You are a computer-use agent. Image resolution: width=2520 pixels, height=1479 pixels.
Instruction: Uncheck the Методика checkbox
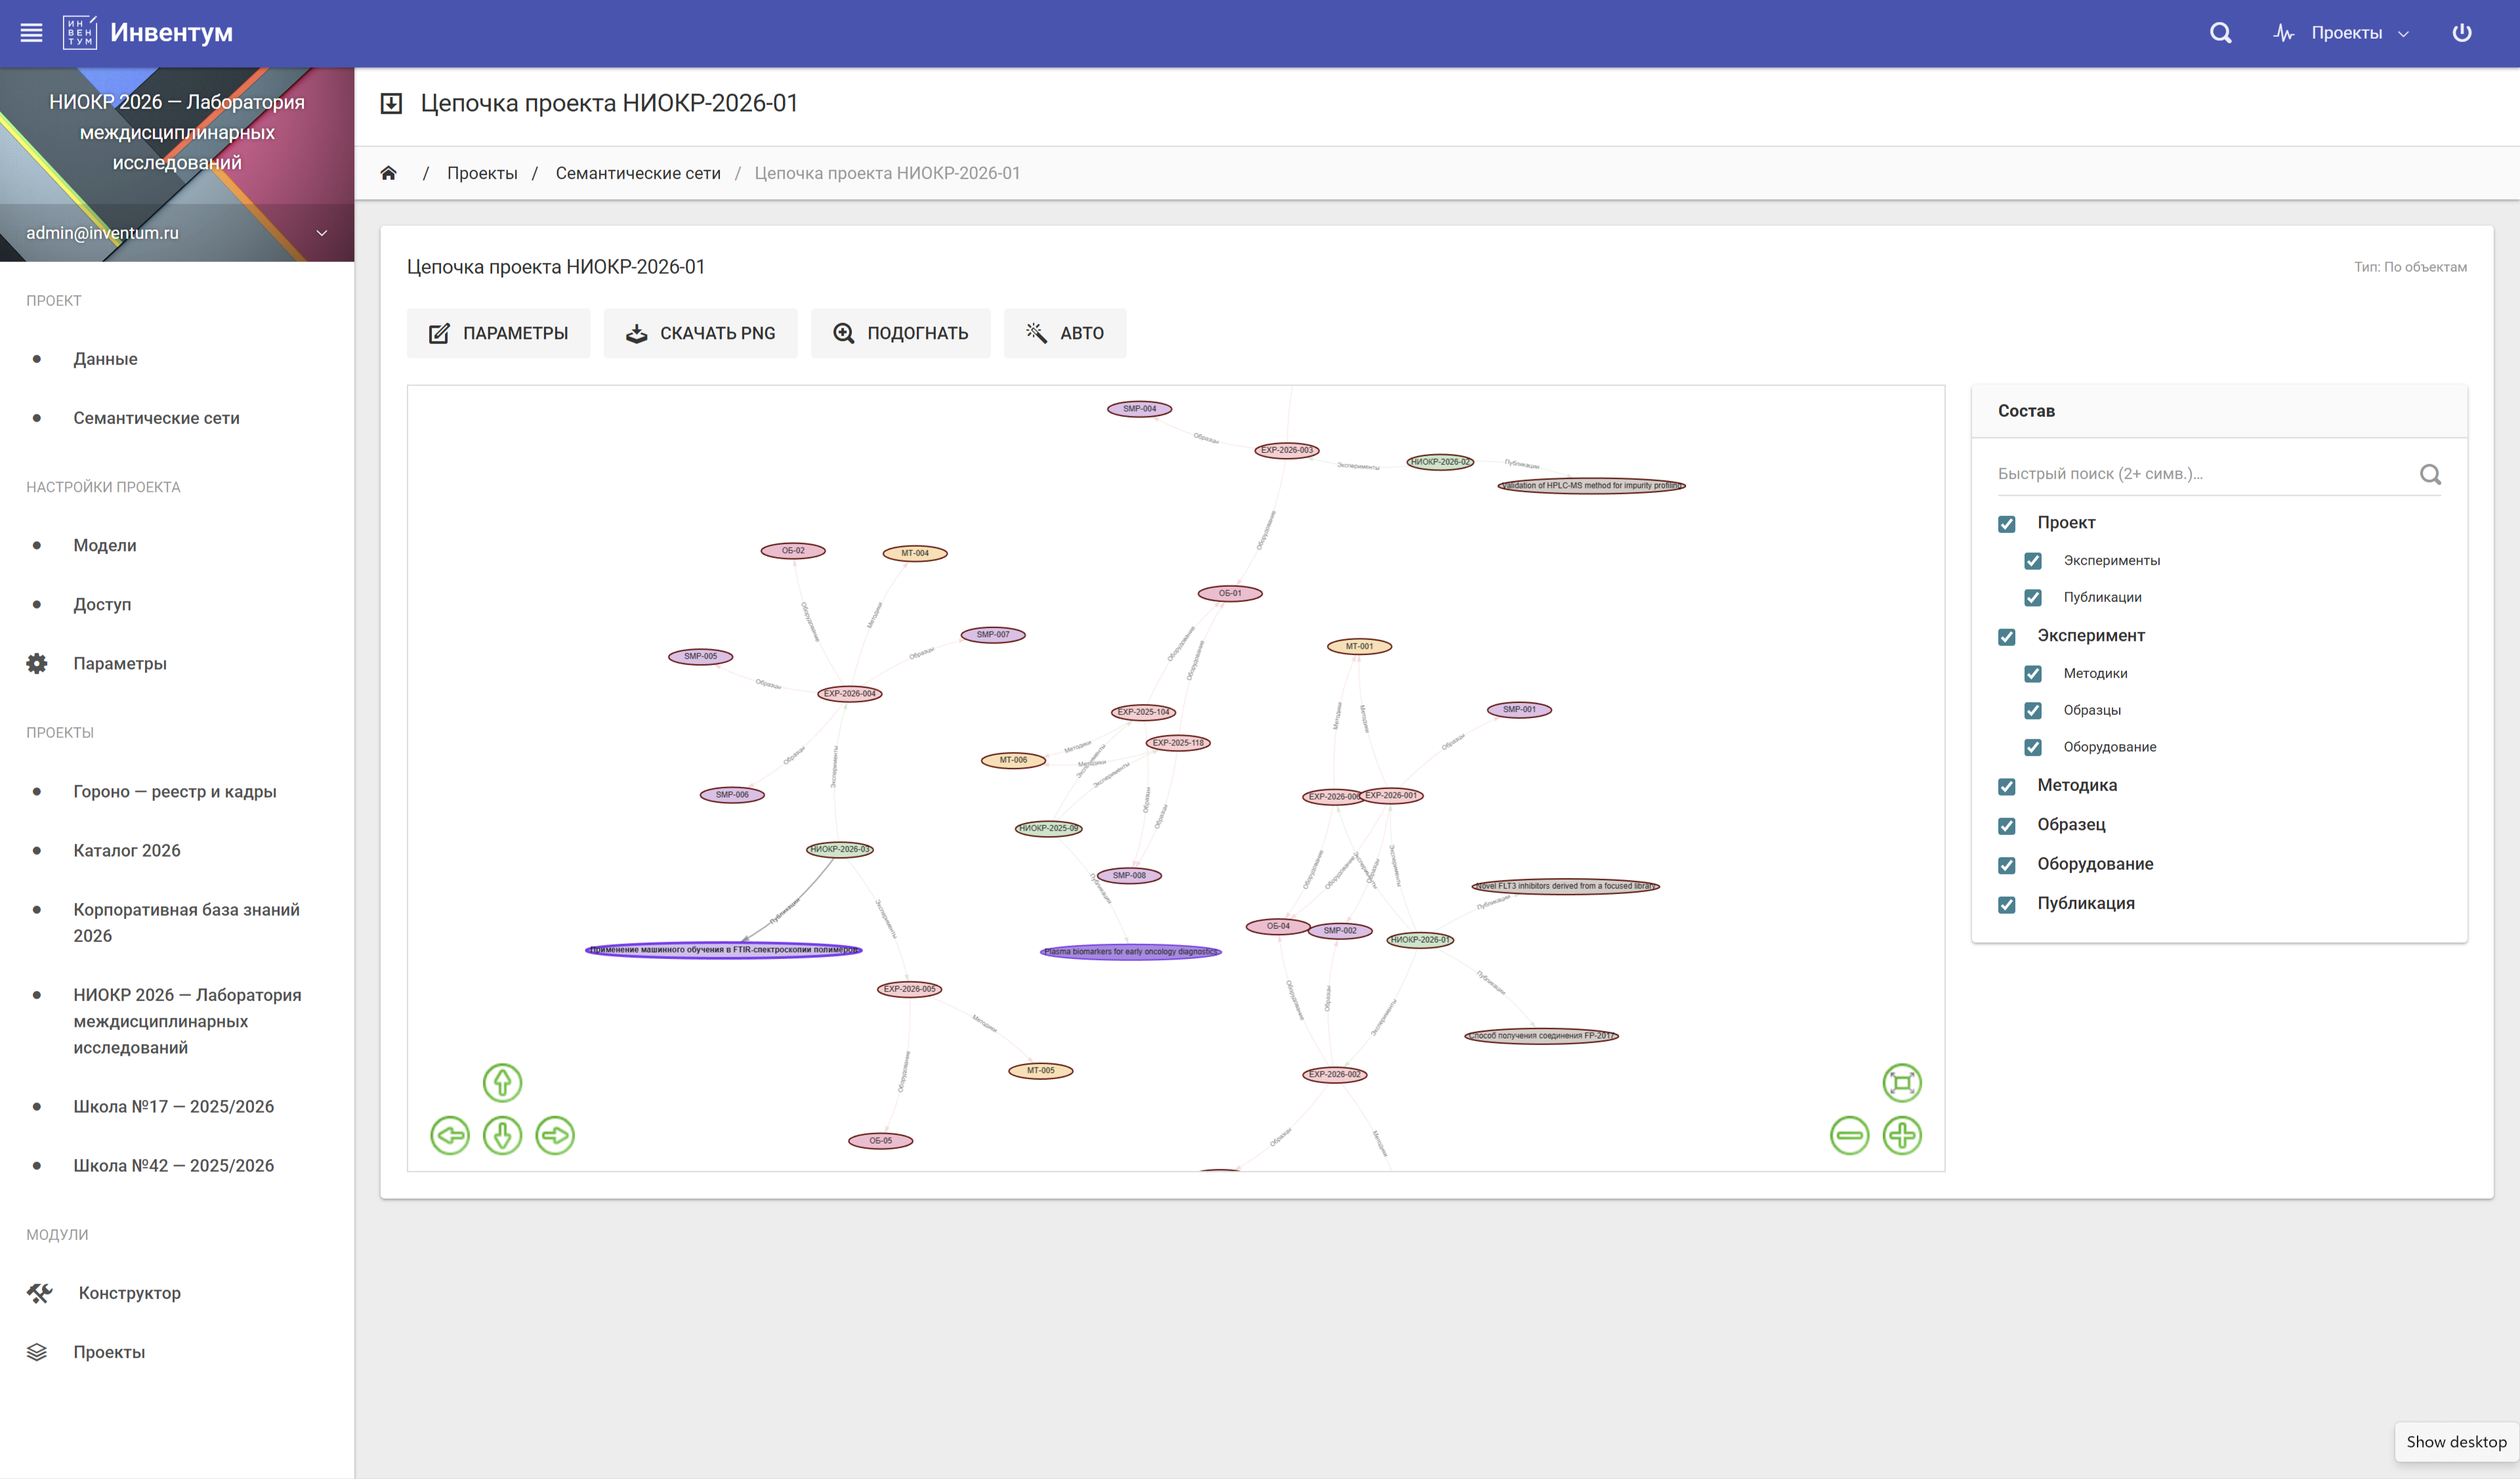[x=2007, y=786]
